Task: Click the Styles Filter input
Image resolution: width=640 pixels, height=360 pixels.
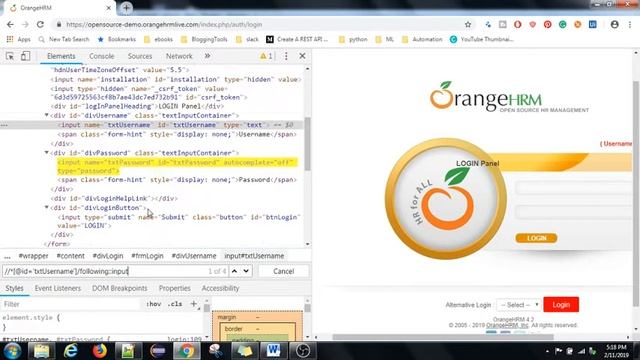Action: click(71, 304)
